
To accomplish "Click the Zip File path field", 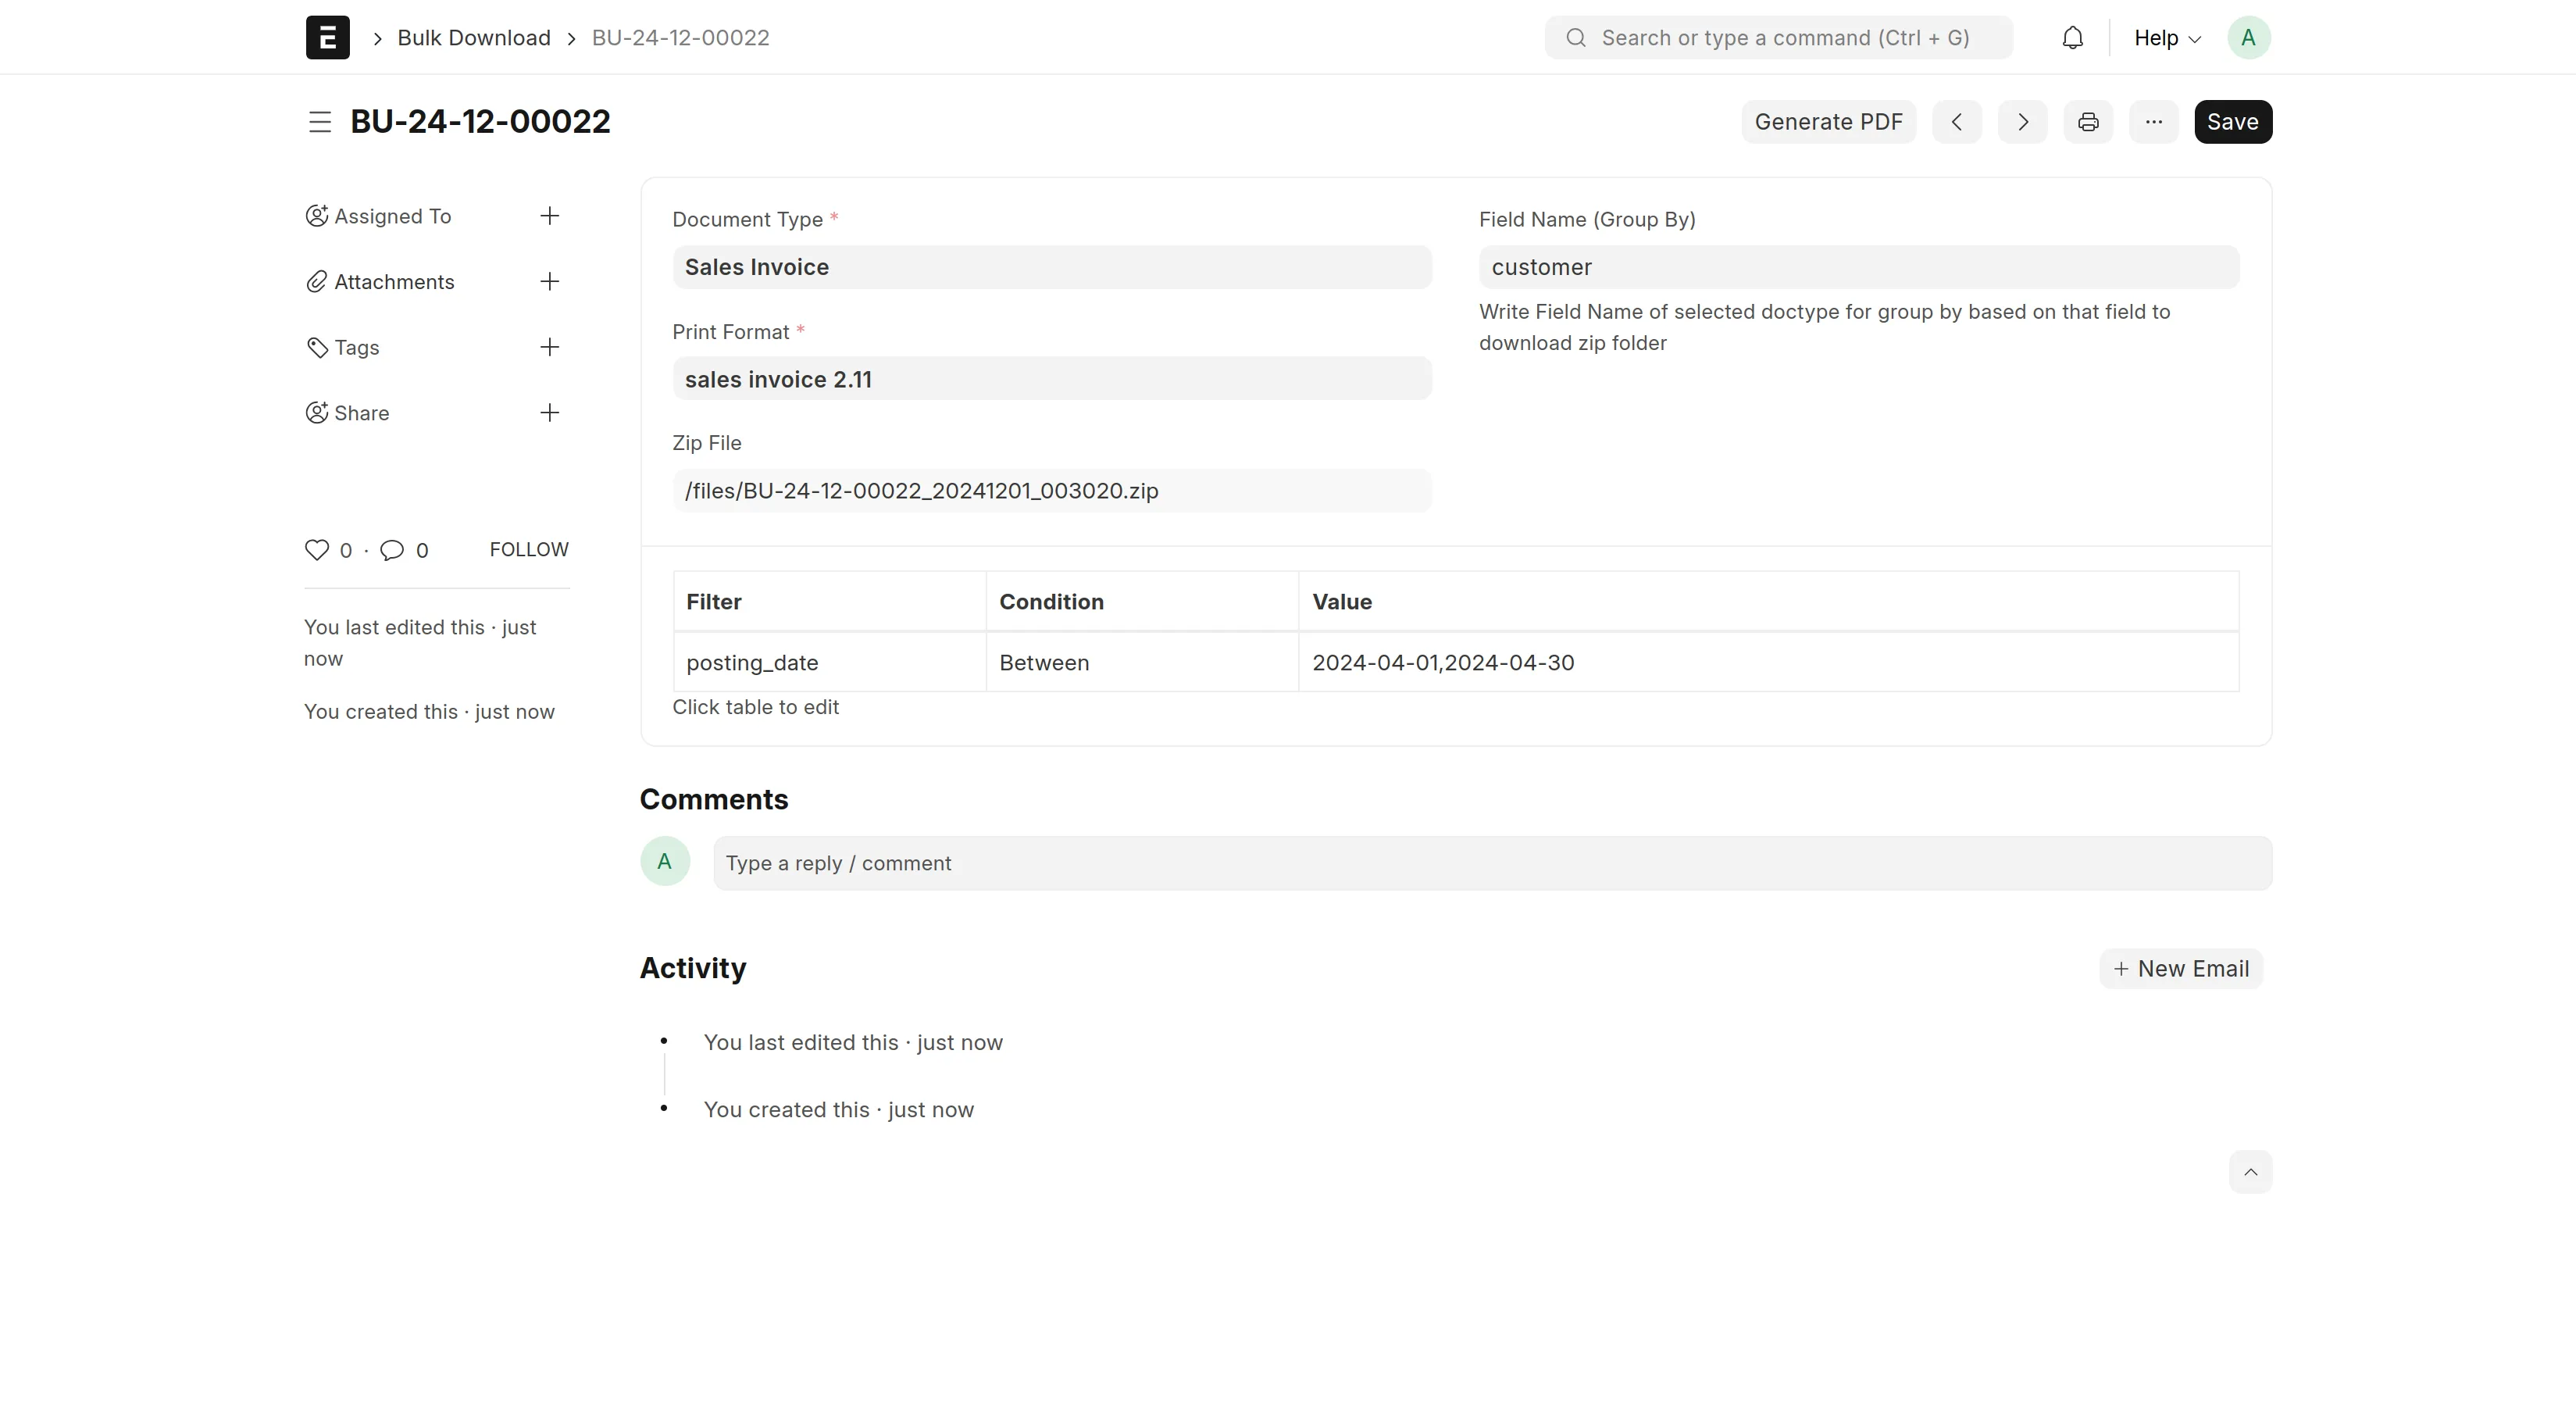I will coord(1051,490).
